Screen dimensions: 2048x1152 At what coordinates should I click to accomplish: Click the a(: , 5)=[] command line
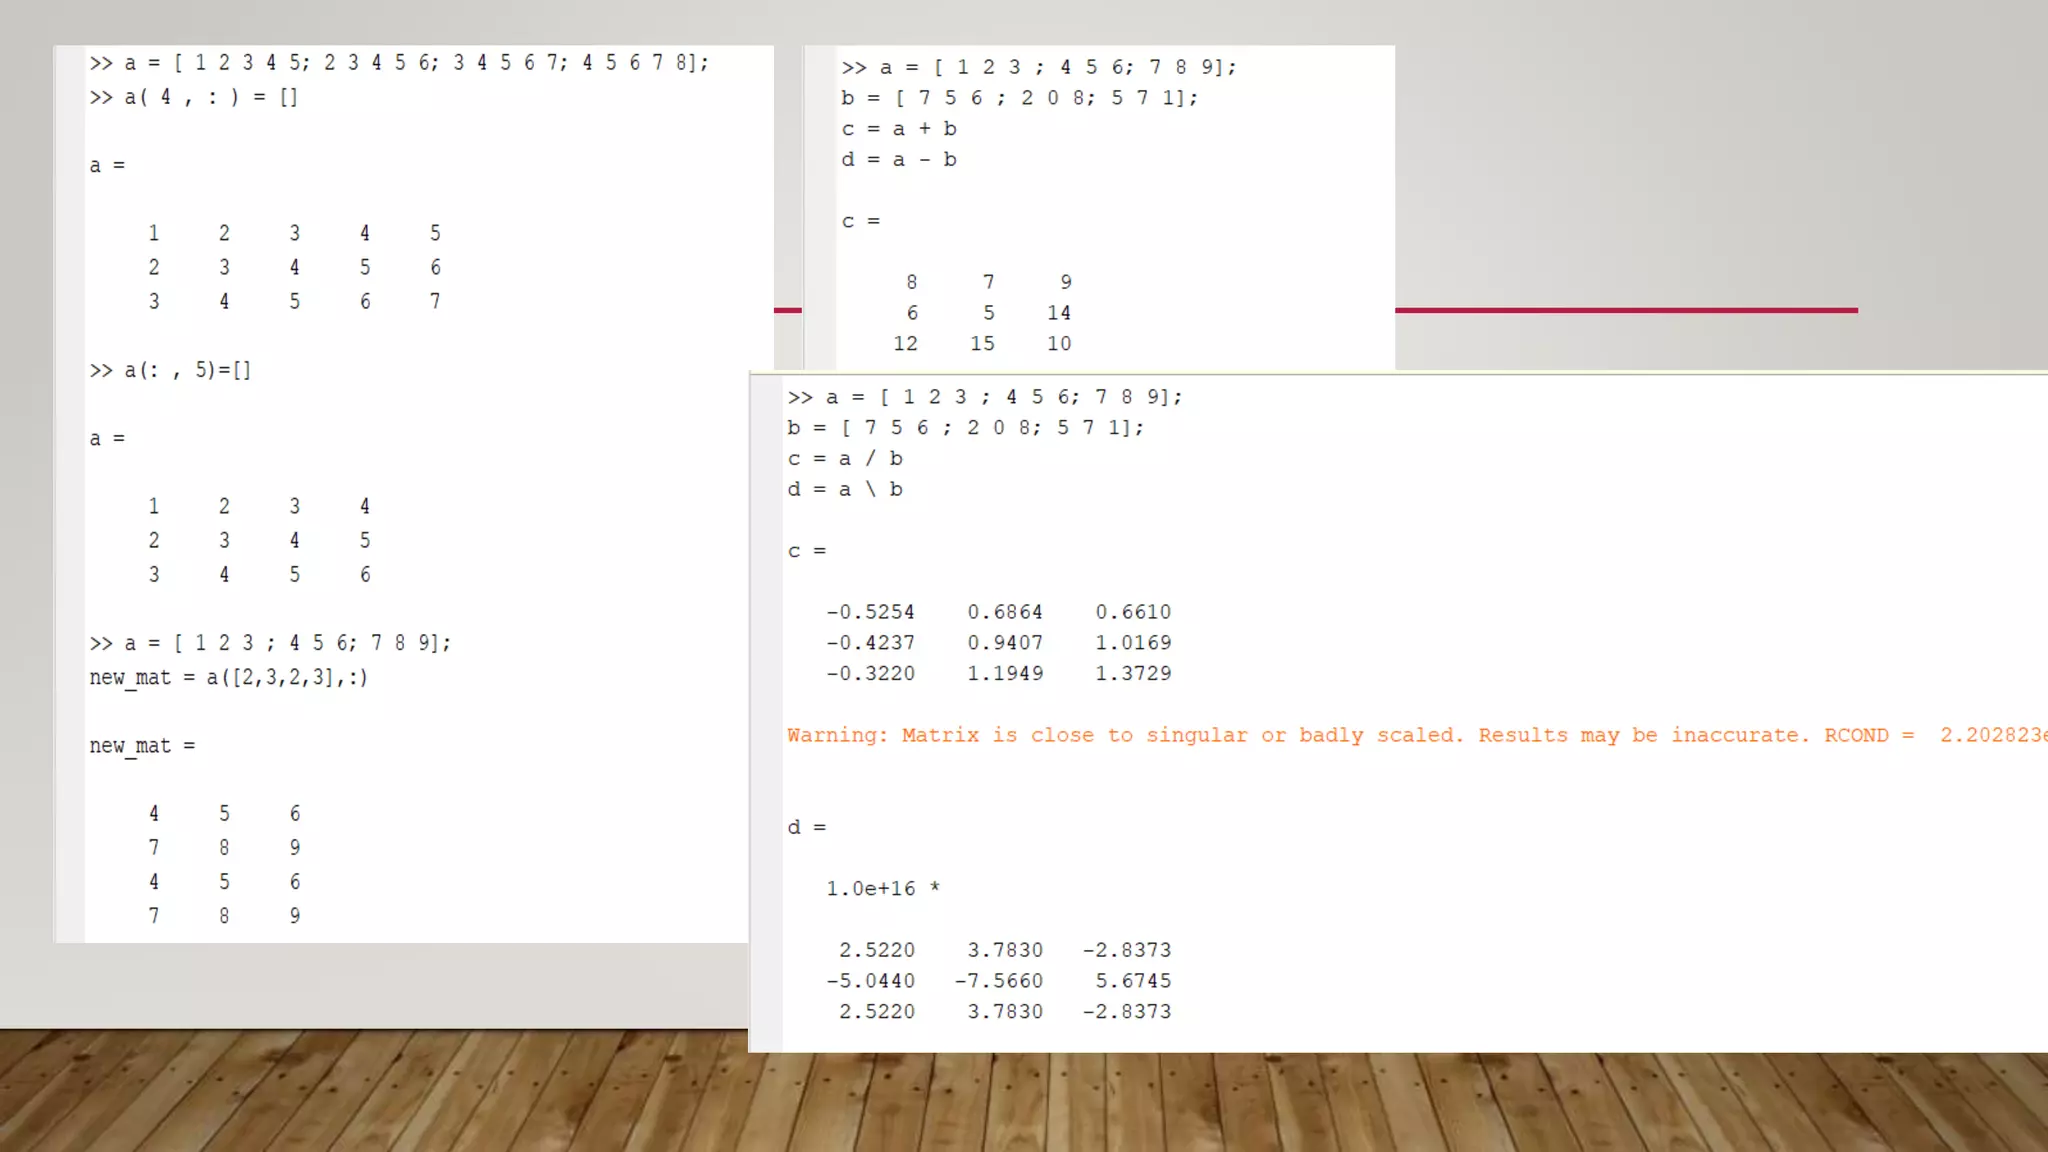[170, 370]
